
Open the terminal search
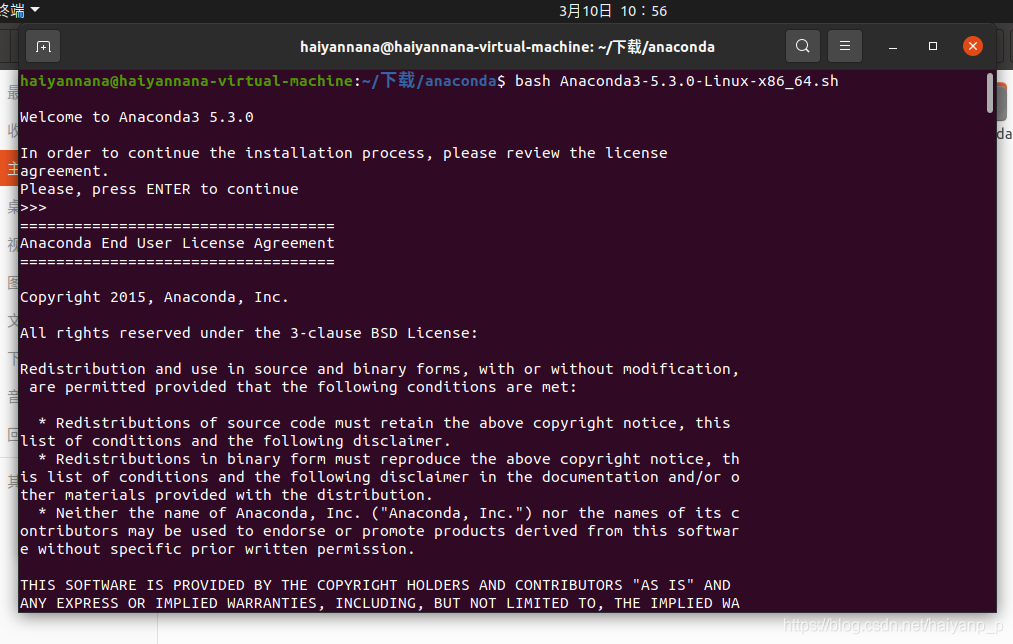click(802, 47)
